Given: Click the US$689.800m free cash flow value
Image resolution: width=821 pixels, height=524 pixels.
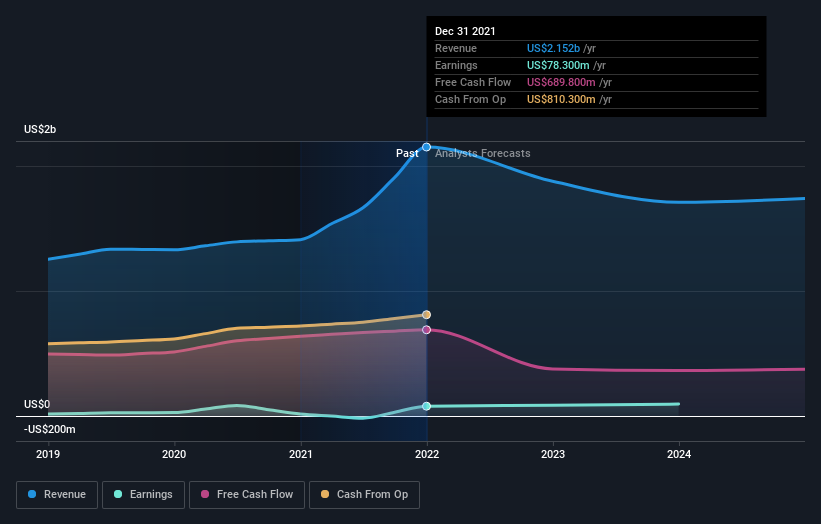Looking at the screenshot, I should [561, 82].
